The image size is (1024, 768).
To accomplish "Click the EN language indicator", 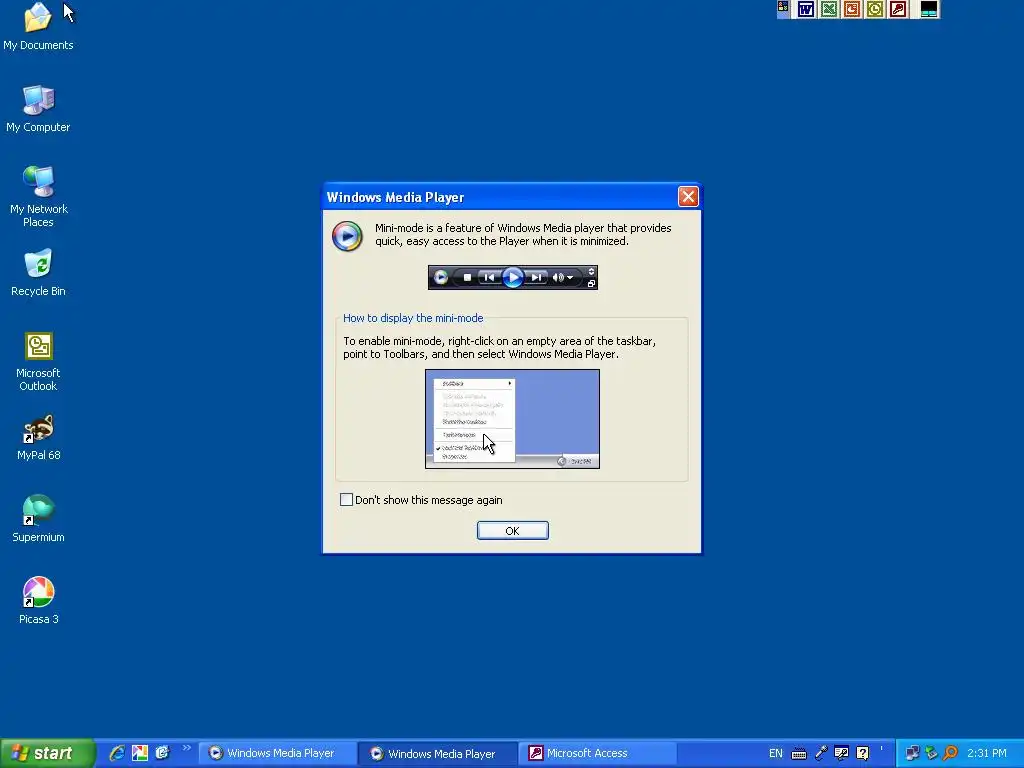I will [x=775, y=753].
